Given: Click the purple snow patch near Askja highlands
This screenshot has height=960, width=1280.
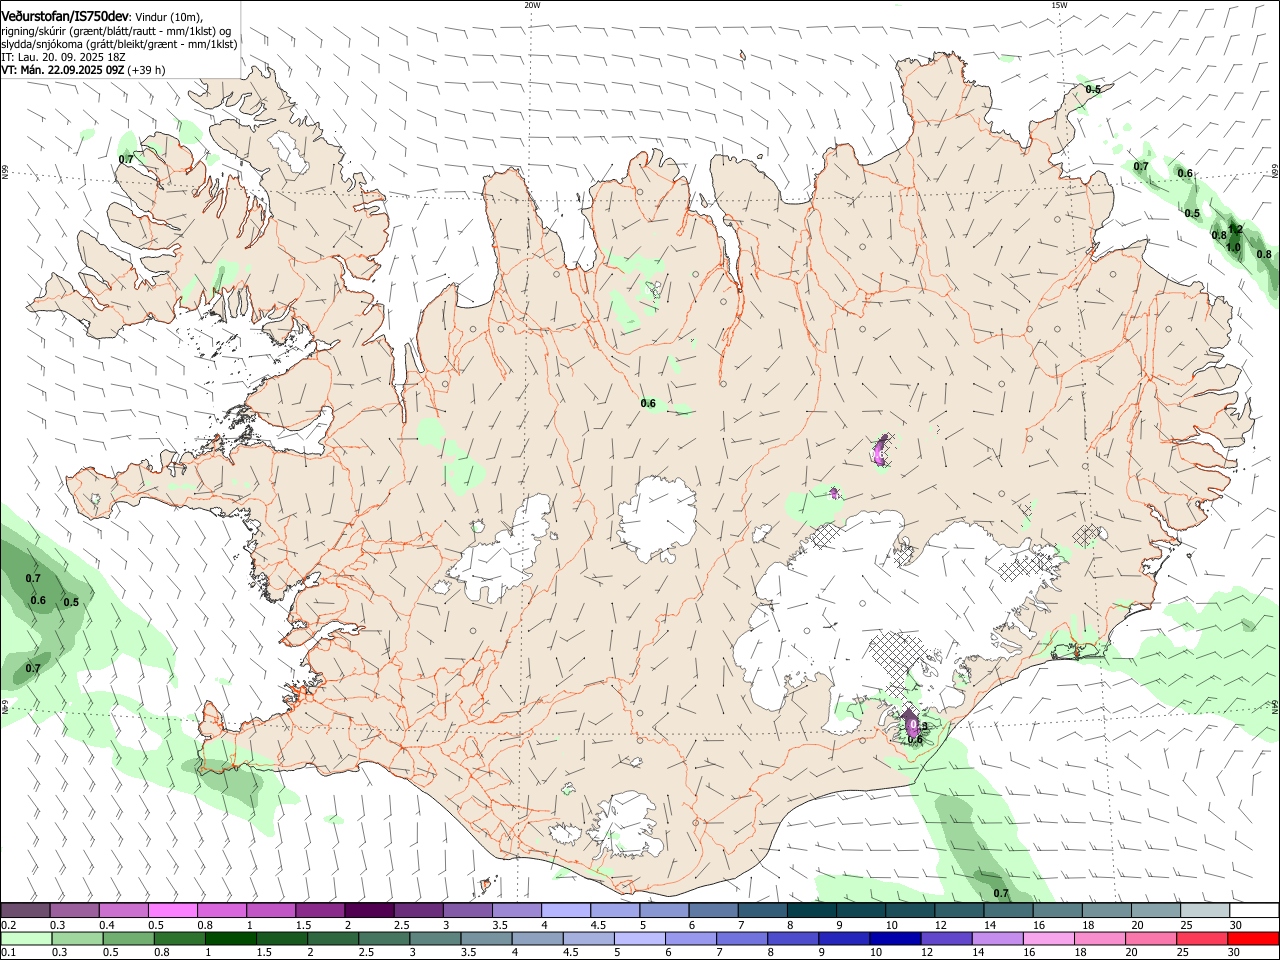Looking at the screenshot, I should coord(881,450).
